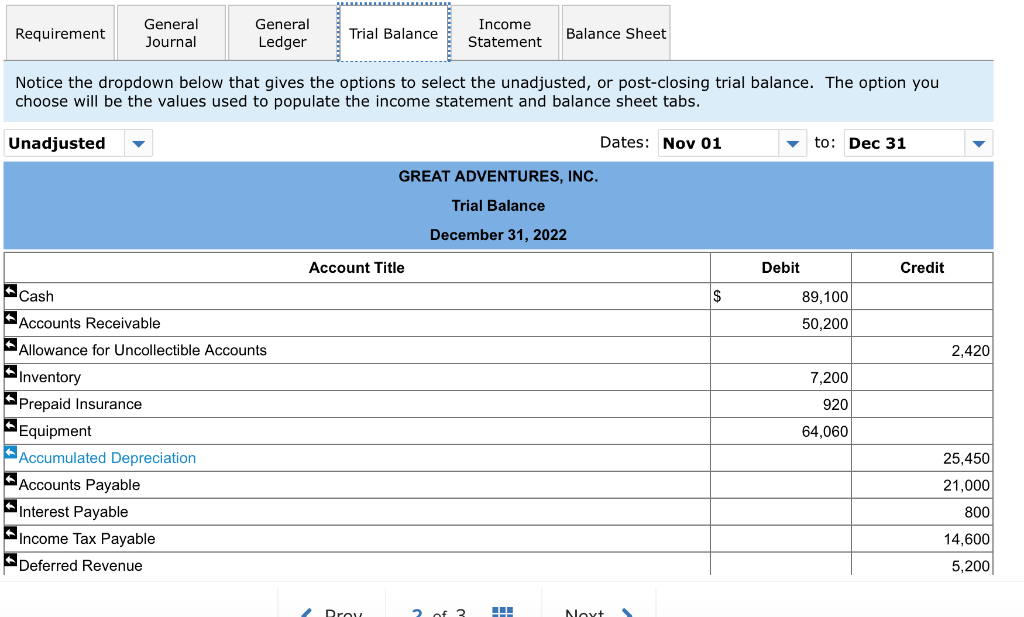Click the '2 of 3' page indicator
1024x617 pixels.
pos(439,612)
